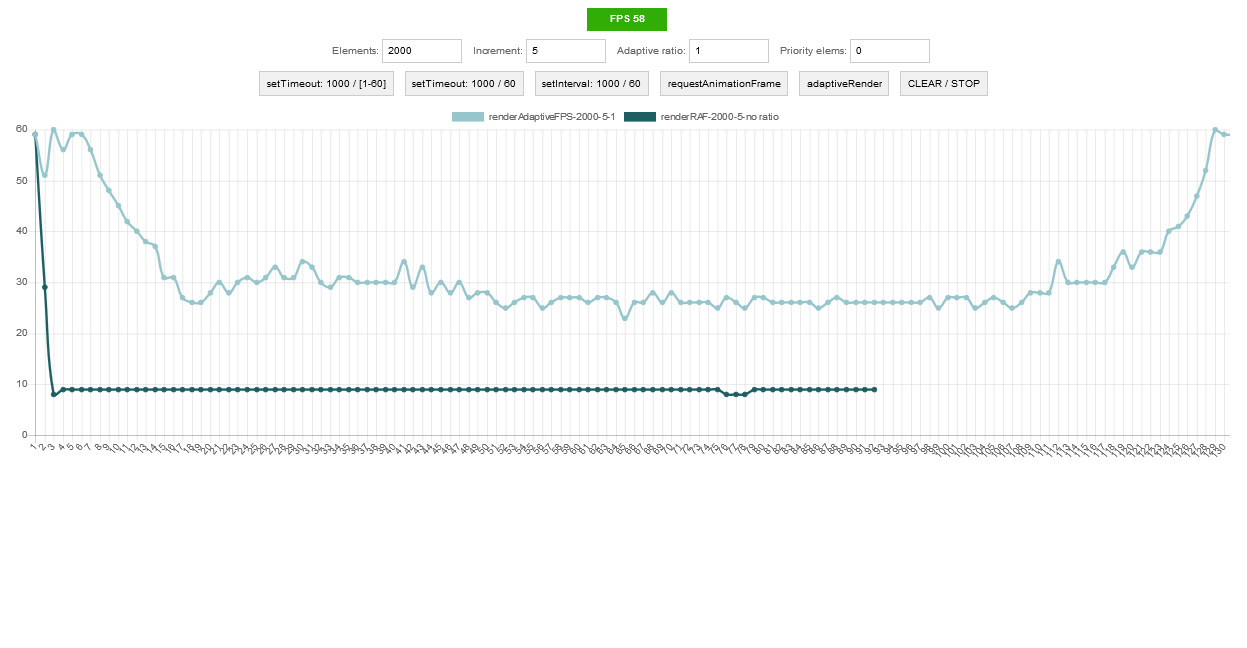Click the y-axis label 50
1247x648 pixels.
[x=21, y=180]
